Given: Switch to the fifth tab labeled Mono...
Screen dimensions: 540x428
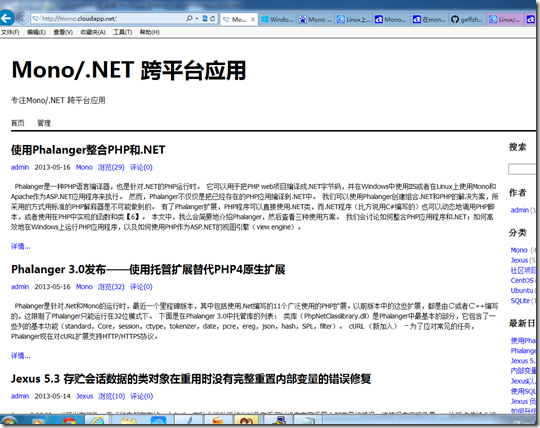Looking at the screenshot, I should tap(391, 20).
